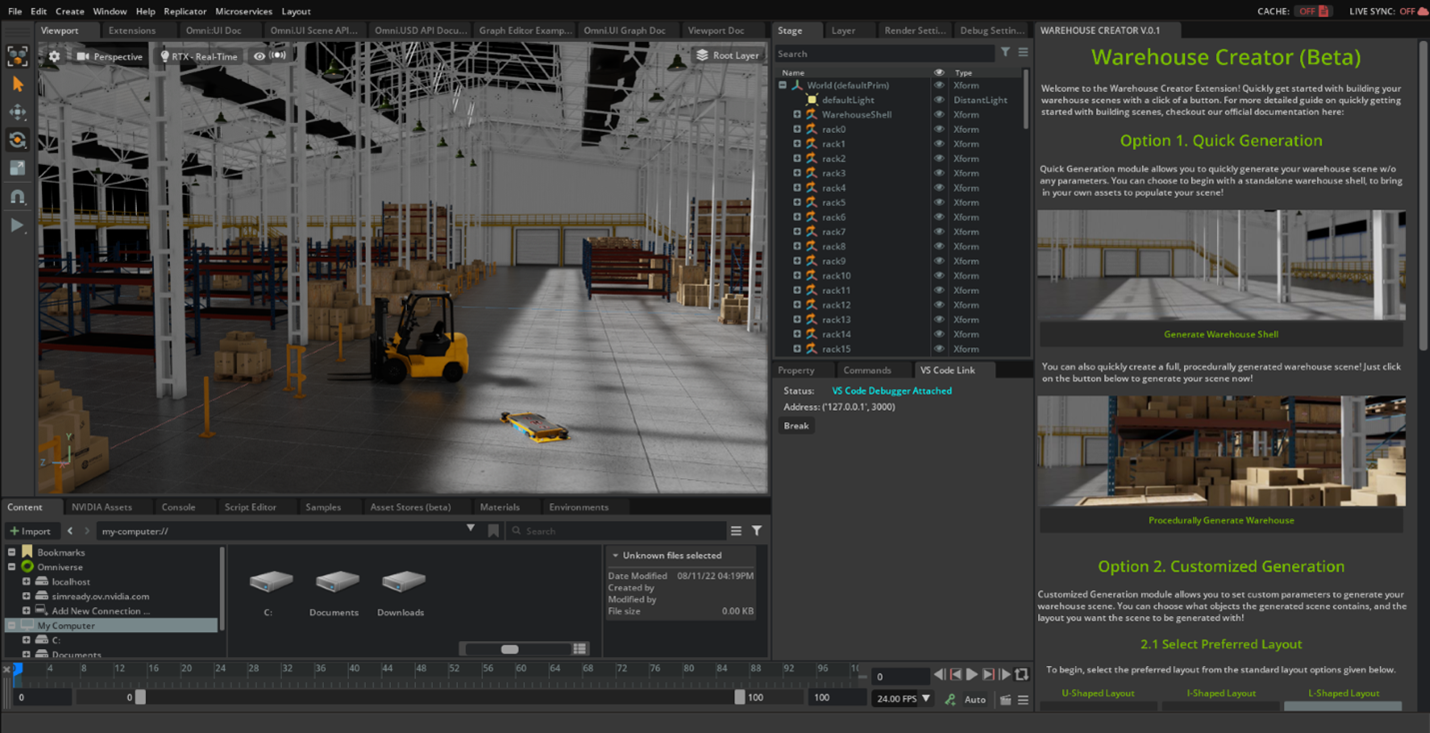Expand the rack12 prim
This screenshot has width=1430, height=733.
pyautogui.click(x=797, y=305)
